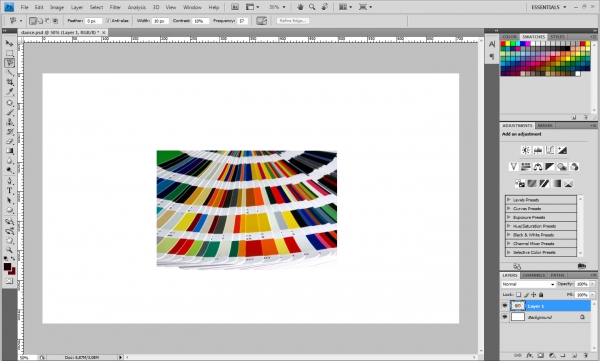Switch to the Styles tab

[557, 37]
